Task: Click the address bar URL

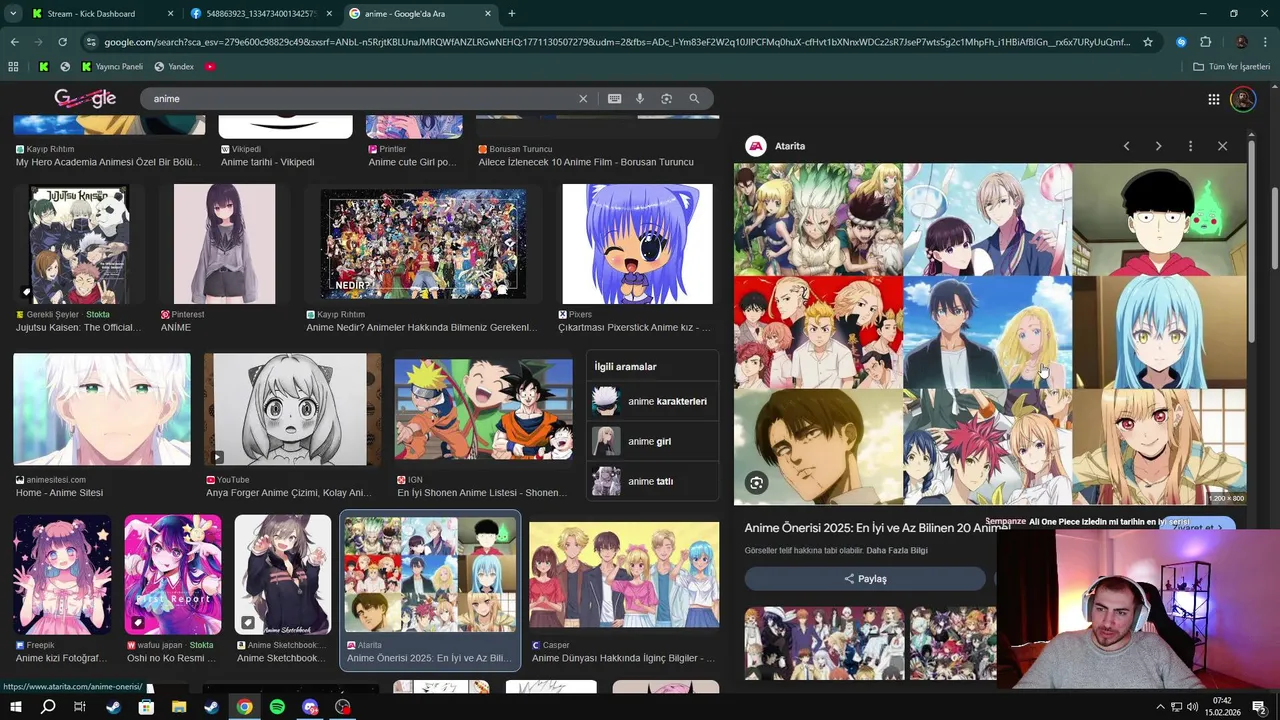Action: coord(617,42)
